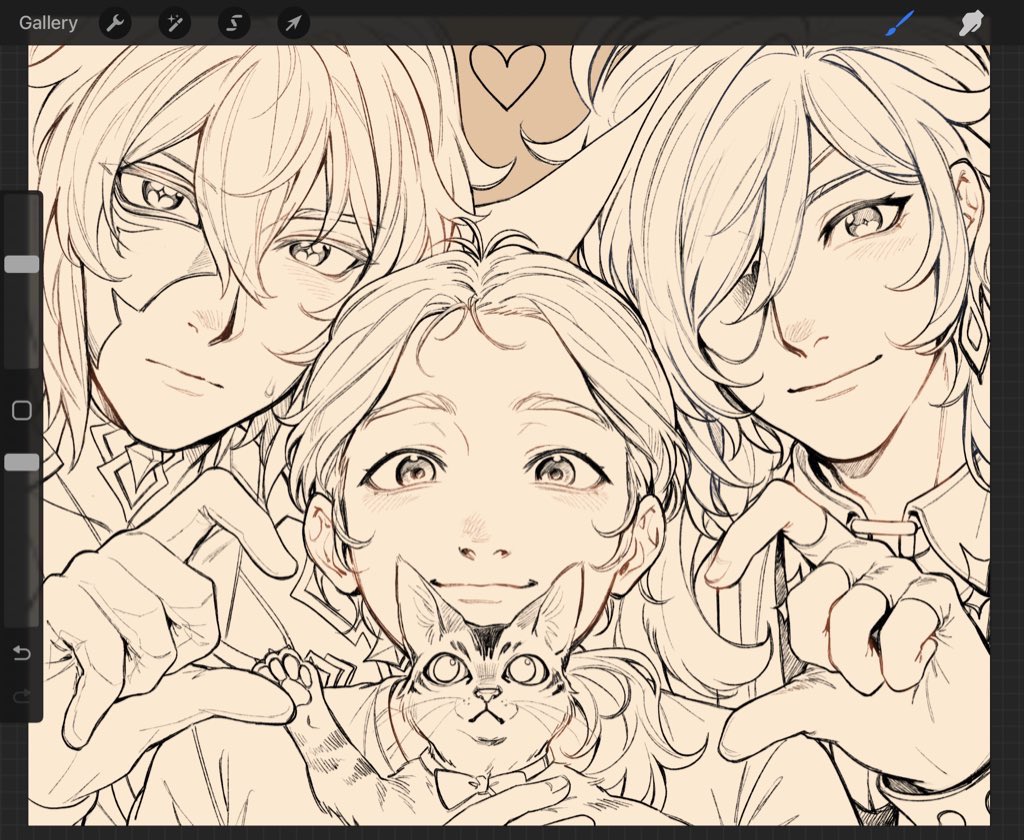Activate the Transform arrow tool
The image size is (1024, 840).
[292, 22]
